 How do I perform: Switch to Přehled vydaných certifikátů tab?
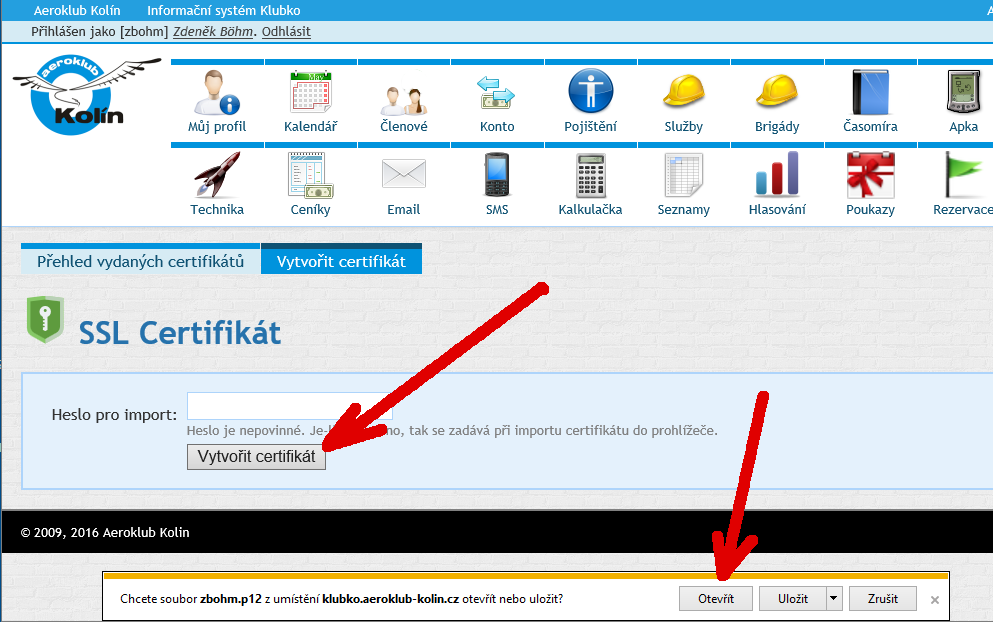click(x=140, y=261)
